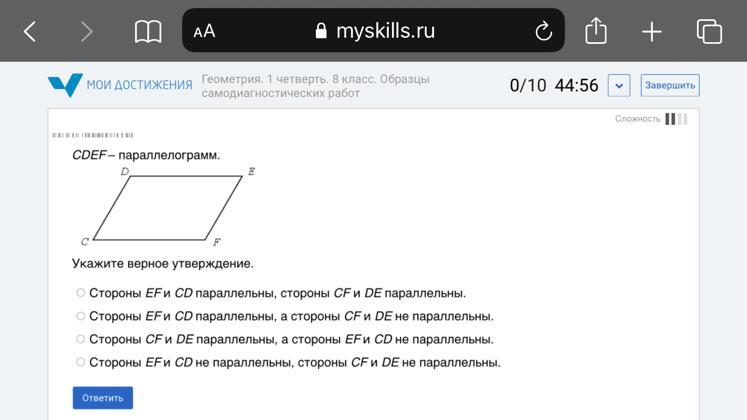Viewport: 747px width, 420px height.
Task: Click the Завершить button
Action: tap(670, 85)
